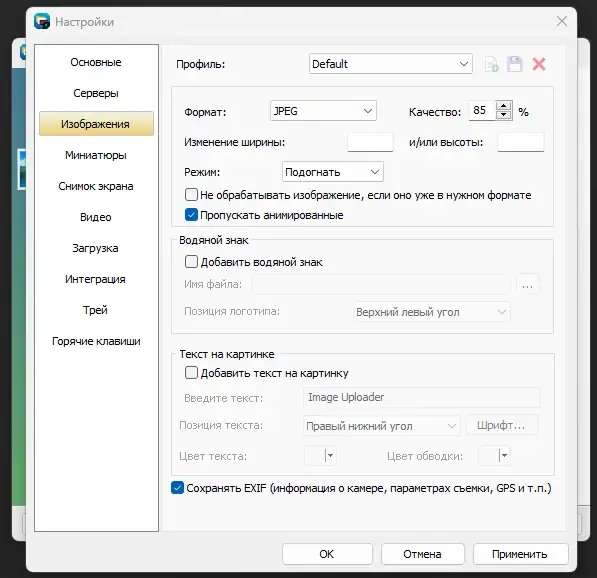This screenshot has height=578, width=597.
Task: Delete profile with red X icon
Action: (539, 64)
